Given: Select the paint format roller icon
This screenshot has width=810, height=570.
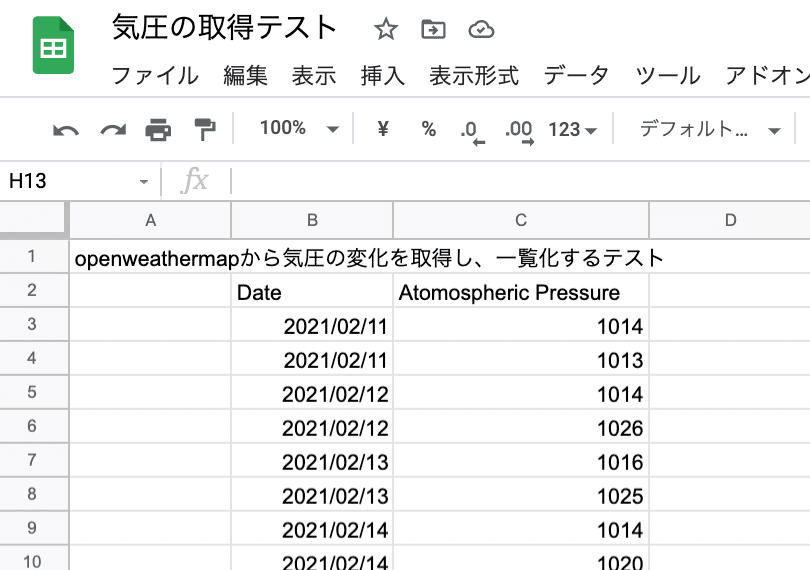Looking at the screenshot, I should click(205, 129).
